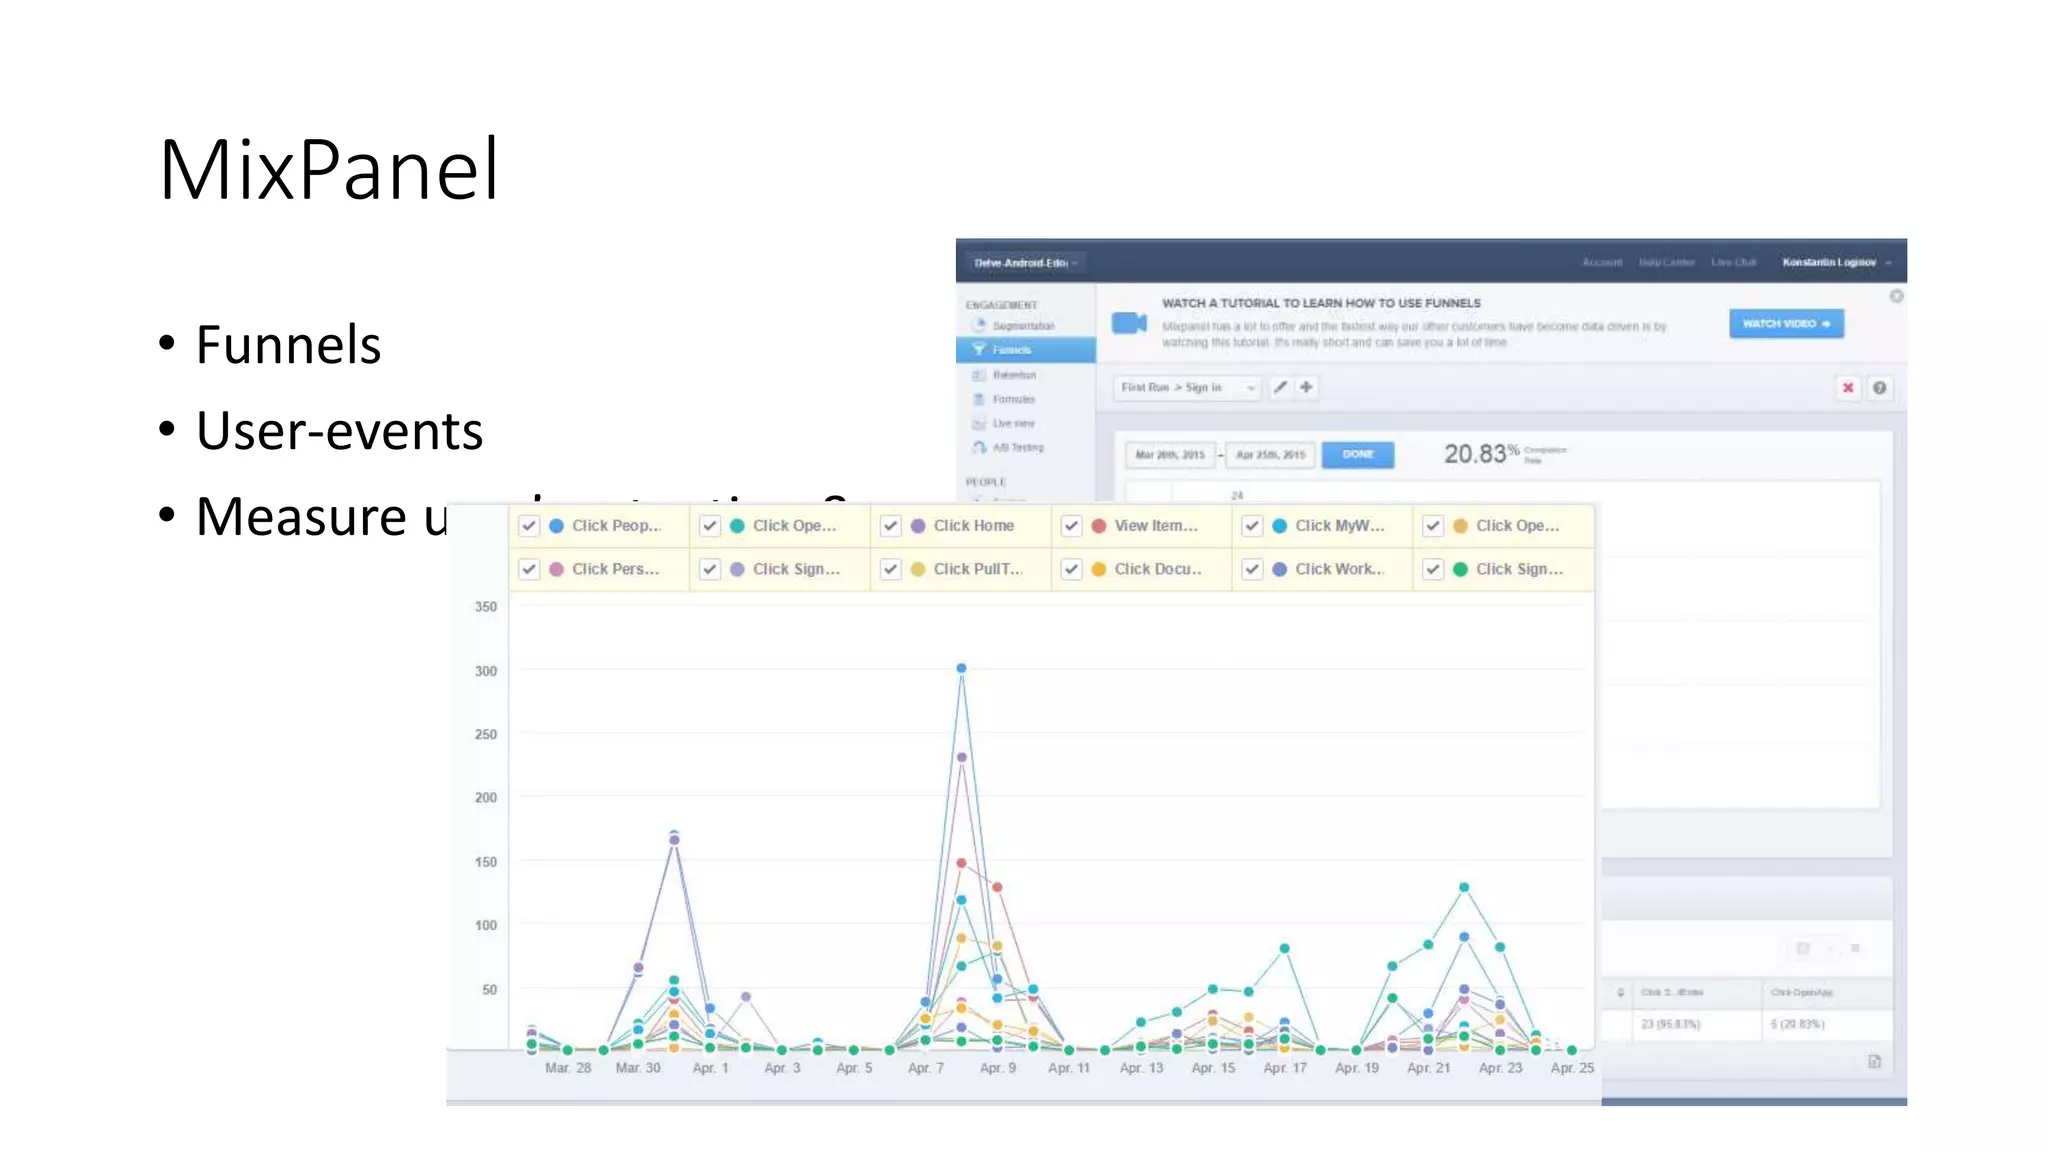This screenshot has width=2048, height=1152.
Task: Click the red legend dot for View Item...
Action: point(1099,526)
